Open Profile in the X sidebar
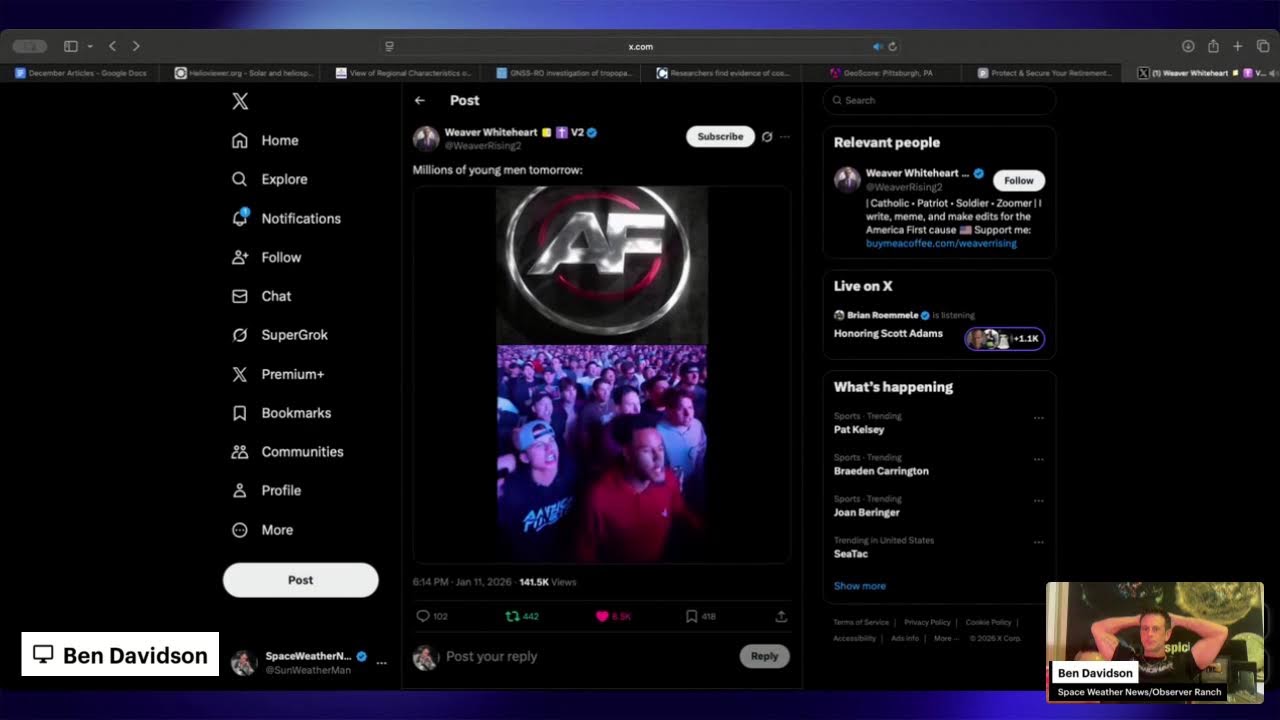Viewport: 1280px width, 720px height. coord(267,491)
